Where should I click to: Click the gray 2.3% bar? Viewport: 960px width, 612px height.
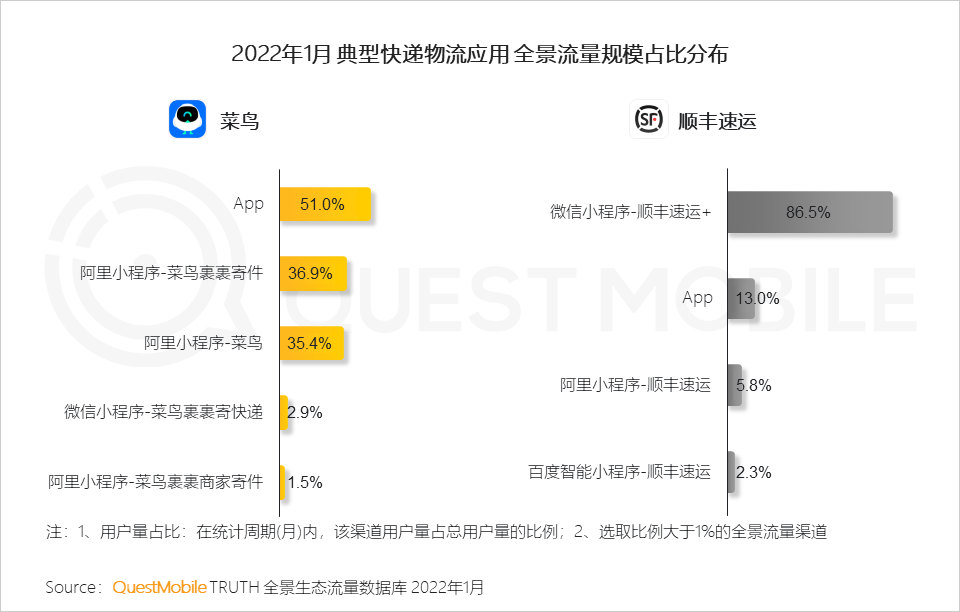pos(731,472)
